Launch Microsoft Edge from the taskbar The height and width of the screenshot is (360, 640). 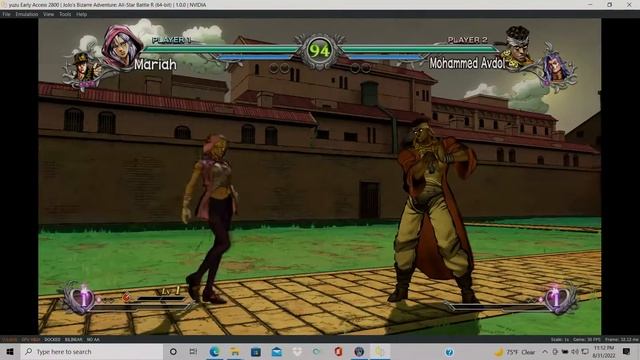point(214,351)
